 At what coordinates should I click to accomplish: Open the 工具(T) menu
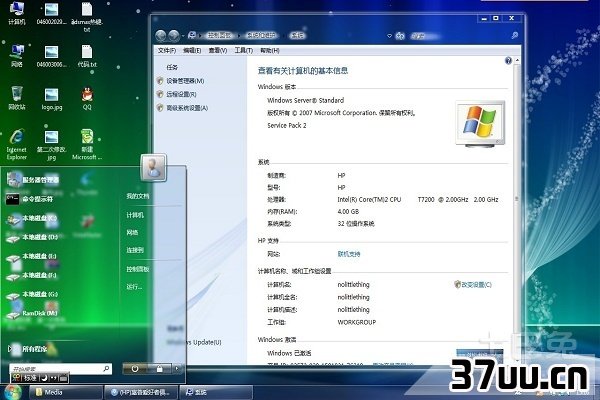pyautogui.click(x=243, y=51)
